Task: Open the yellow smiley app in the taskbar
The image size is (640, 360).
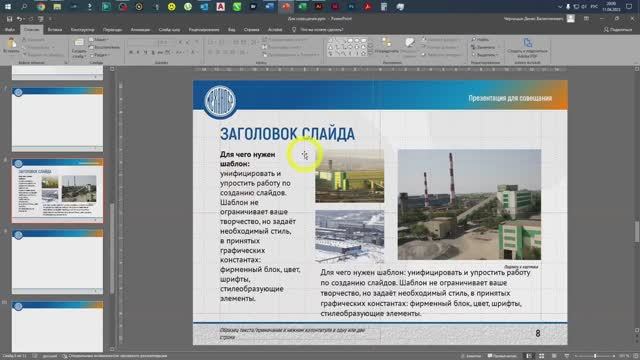Action: 171,7
